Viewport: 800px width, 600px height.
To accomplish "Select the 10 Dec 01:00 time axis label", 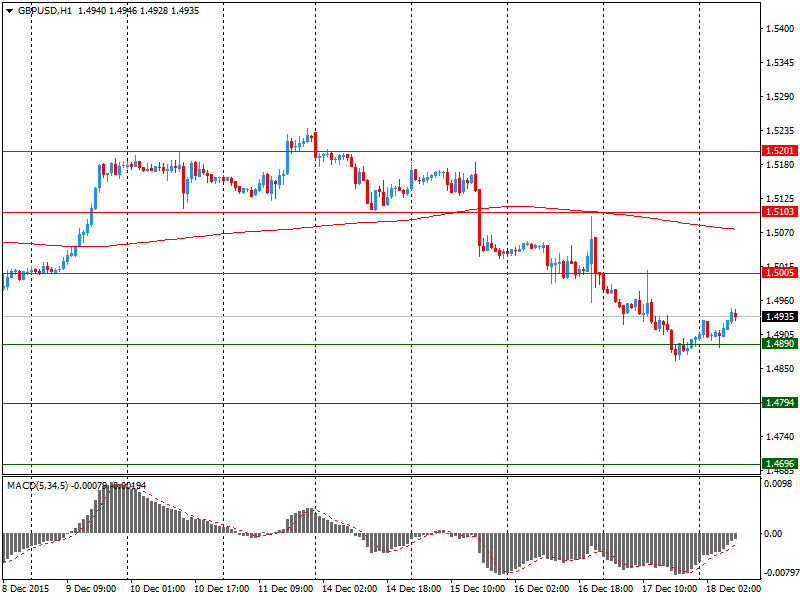I will point(158,589).
